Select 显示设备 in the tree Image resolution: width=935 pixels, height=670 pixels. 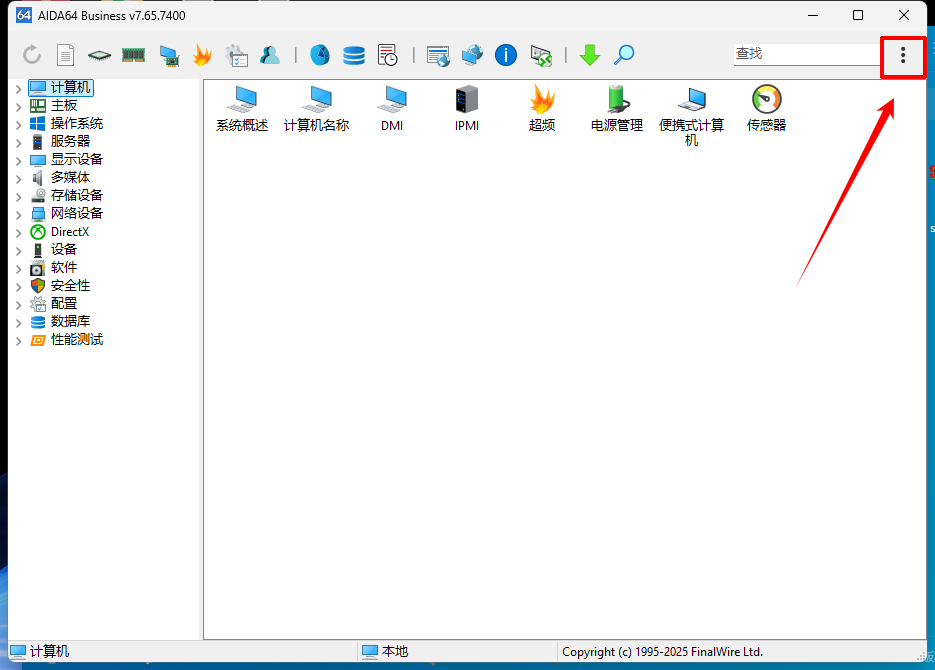pyautogui.click(x=67, y=159)
